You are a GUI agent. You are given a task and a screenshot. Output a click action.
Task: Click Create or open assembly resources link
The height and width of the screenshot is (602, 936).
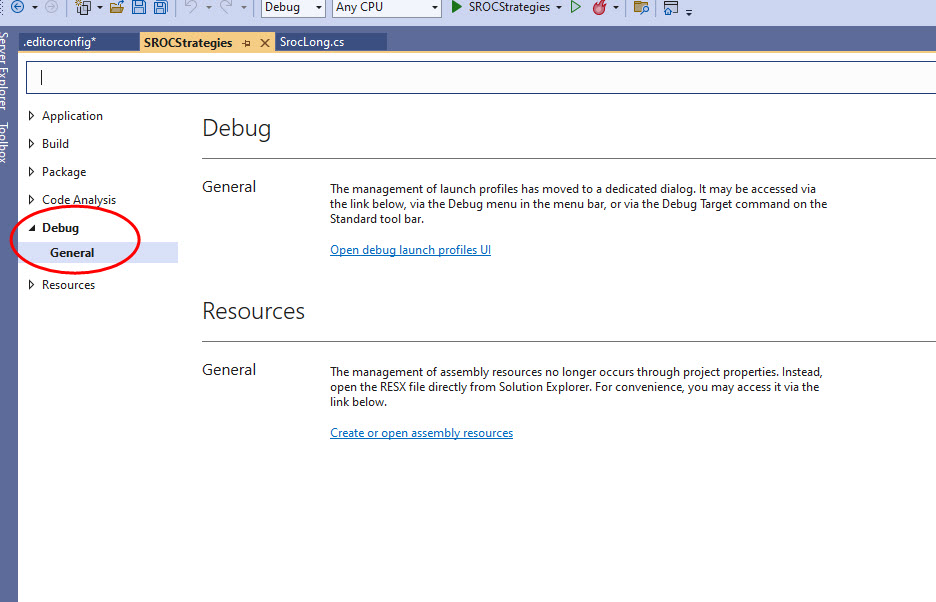pyautogui.click(x=421, y=433)
